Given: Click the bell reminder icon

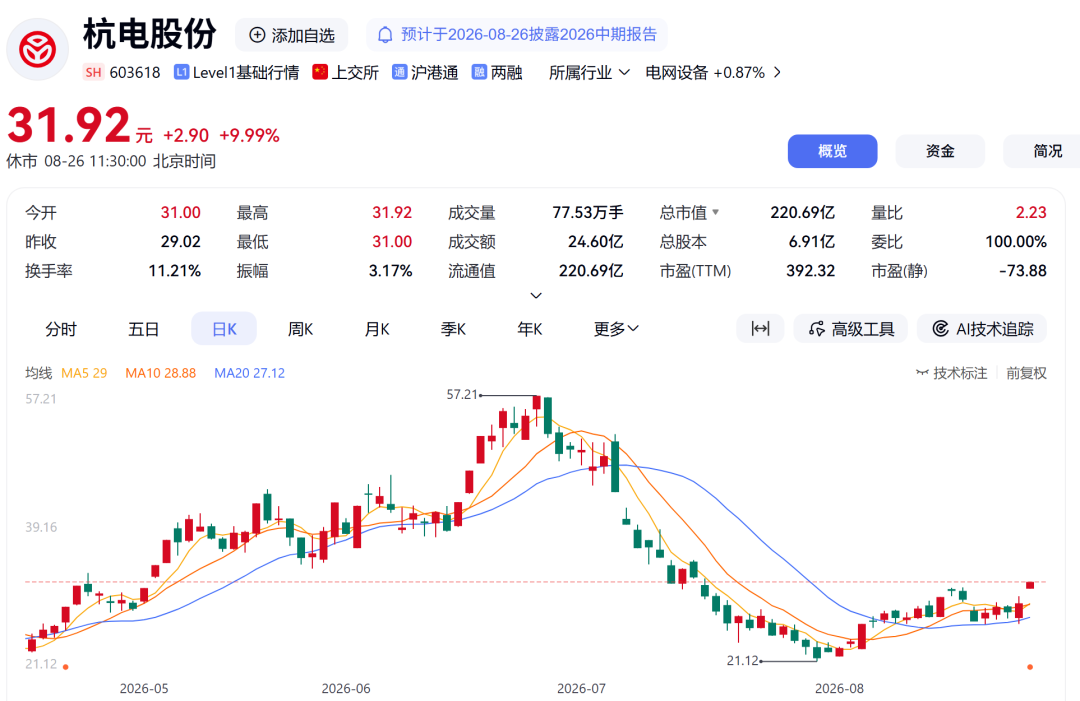Looking at the screenshot, I should tap(386, 34).
